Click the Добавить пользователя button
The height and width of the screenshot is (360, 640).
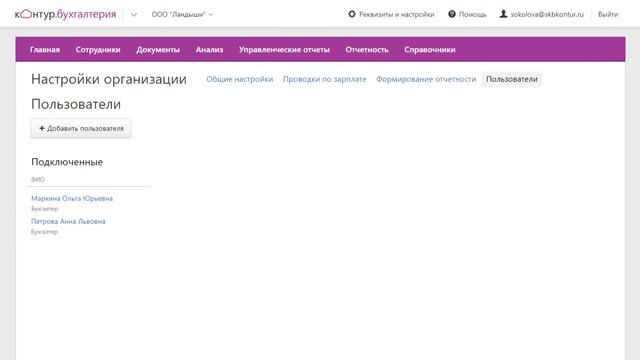[81, 128]
